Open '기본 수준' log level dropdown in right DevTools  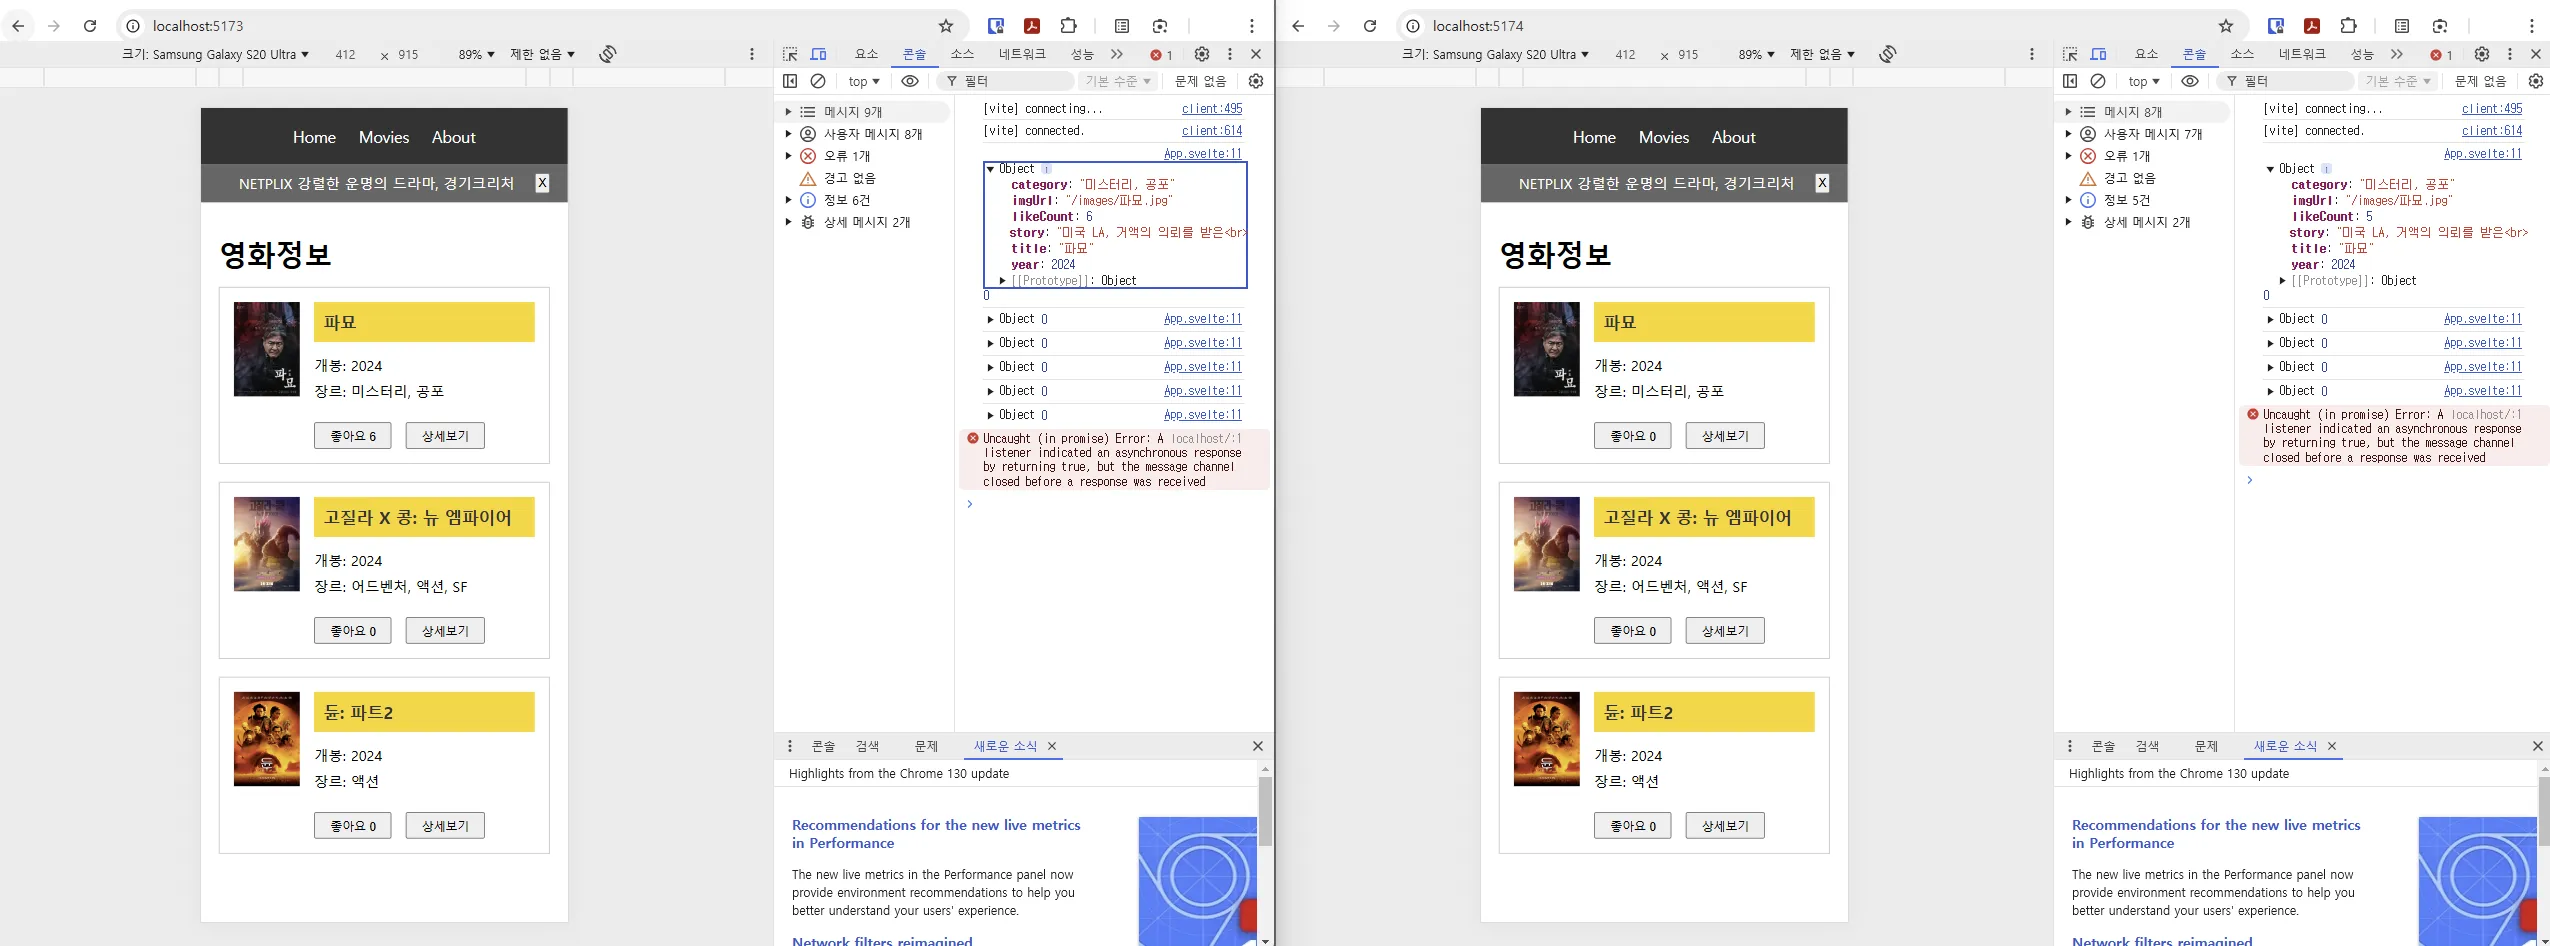2397,81
